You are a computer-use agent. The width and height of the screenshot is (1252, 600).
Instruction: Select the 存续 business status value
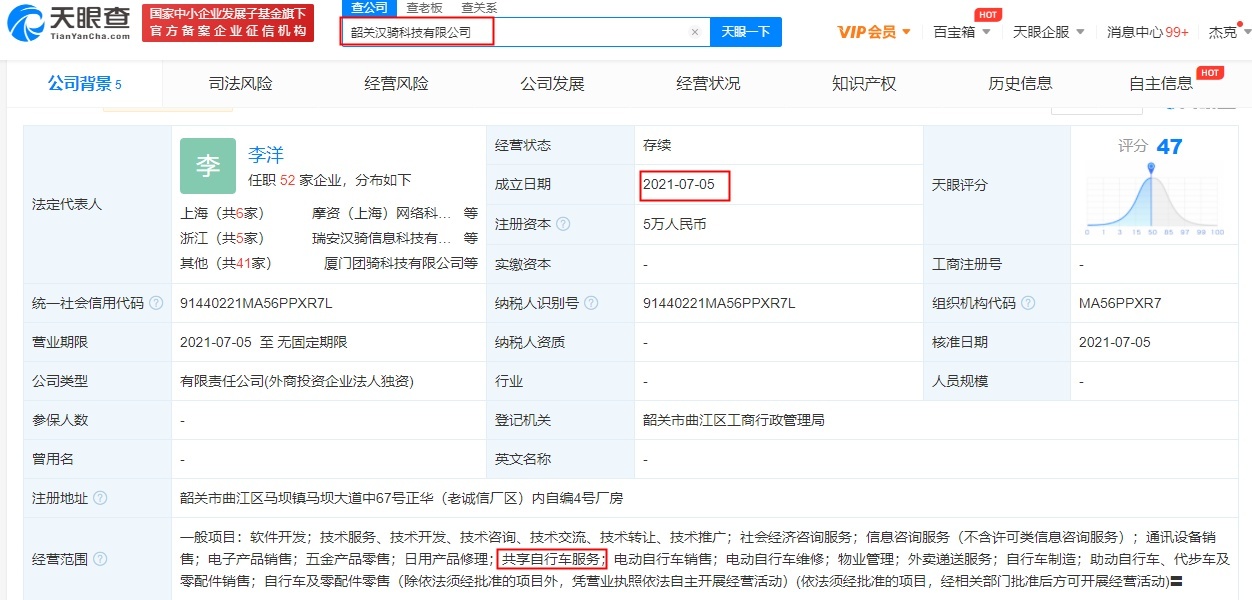[x=657, y=145]
